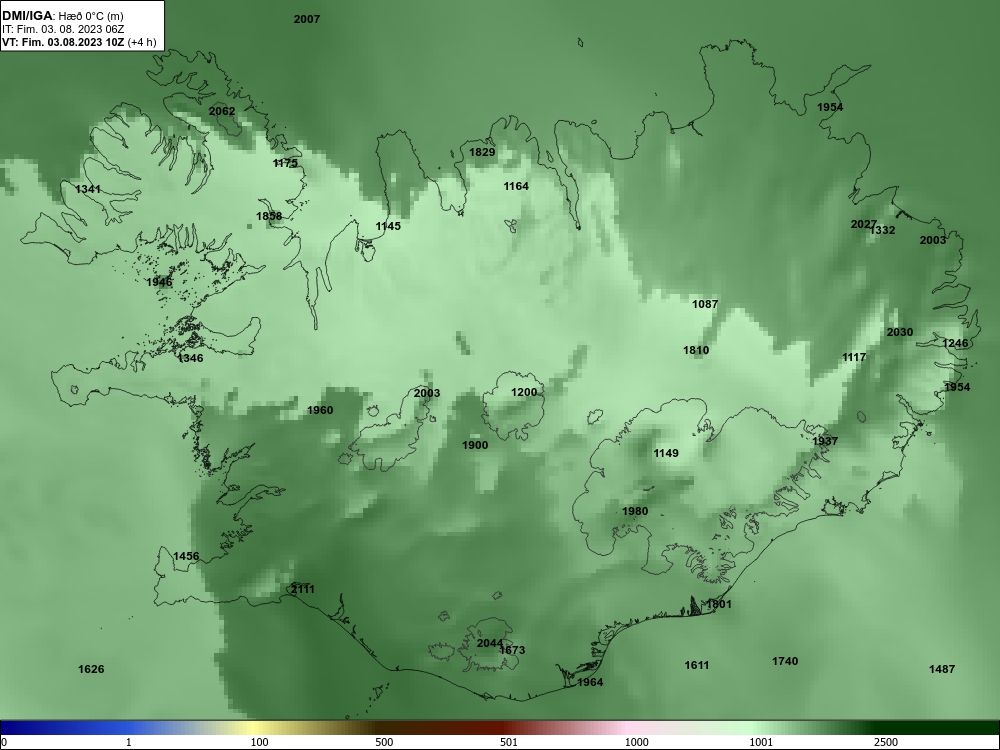
Task: Click the 500 label on the color scale
Action: tap(384, 742)
